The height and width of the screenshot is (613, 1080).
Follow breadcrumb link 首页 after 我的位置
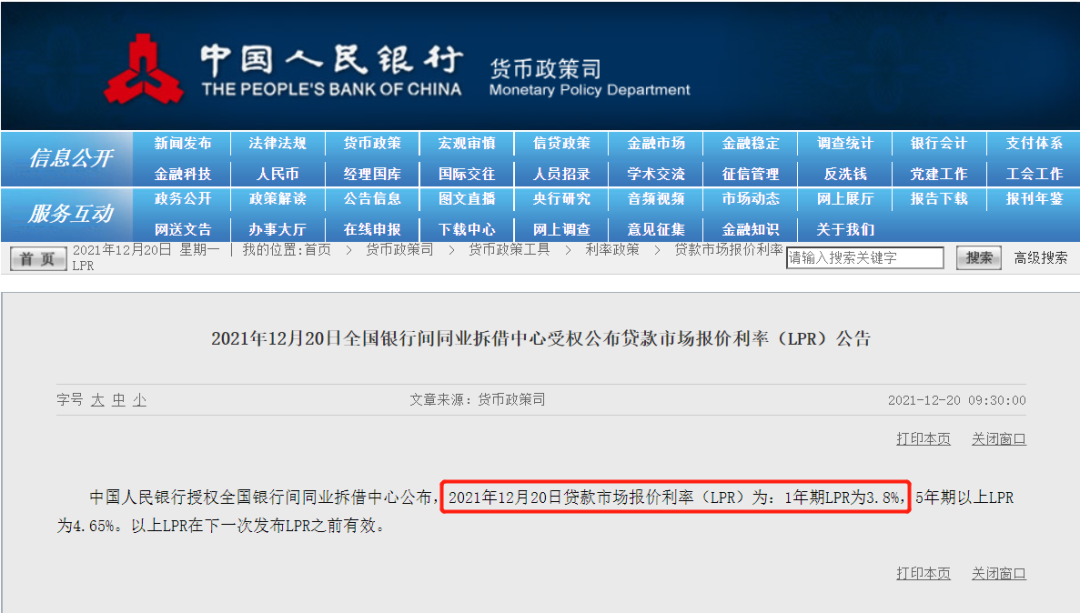(x=318, y=249)
